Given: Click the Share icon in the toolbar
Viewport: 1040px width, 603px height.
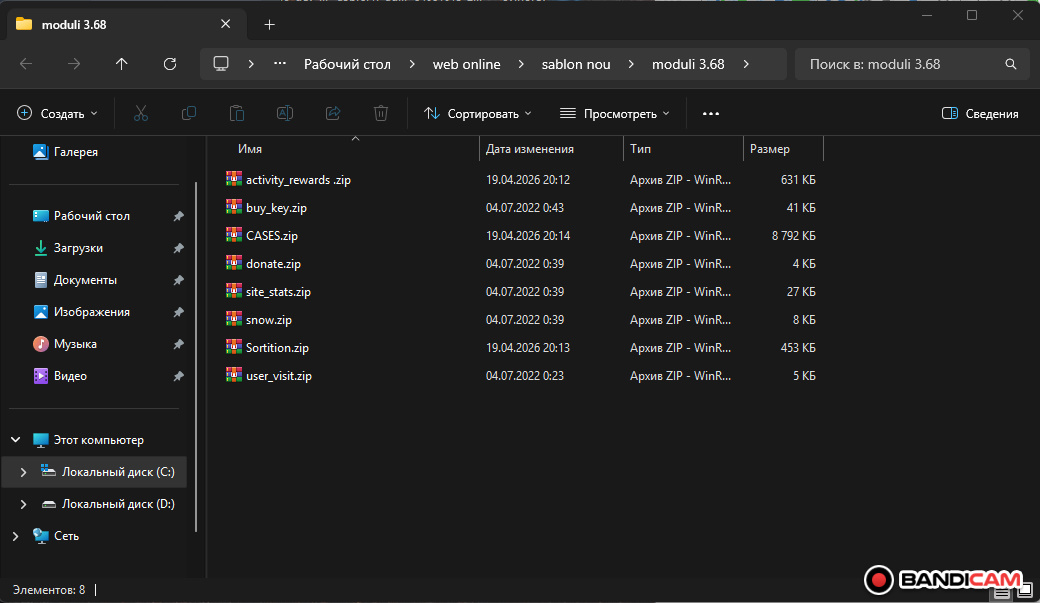Looking at the screenshot, I should (332, 113).
